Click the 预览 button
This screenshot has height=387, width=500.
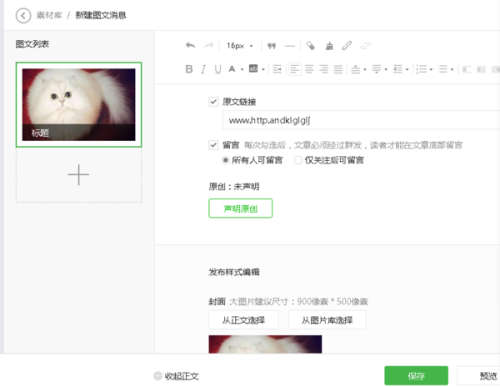(x=478, y=376)
